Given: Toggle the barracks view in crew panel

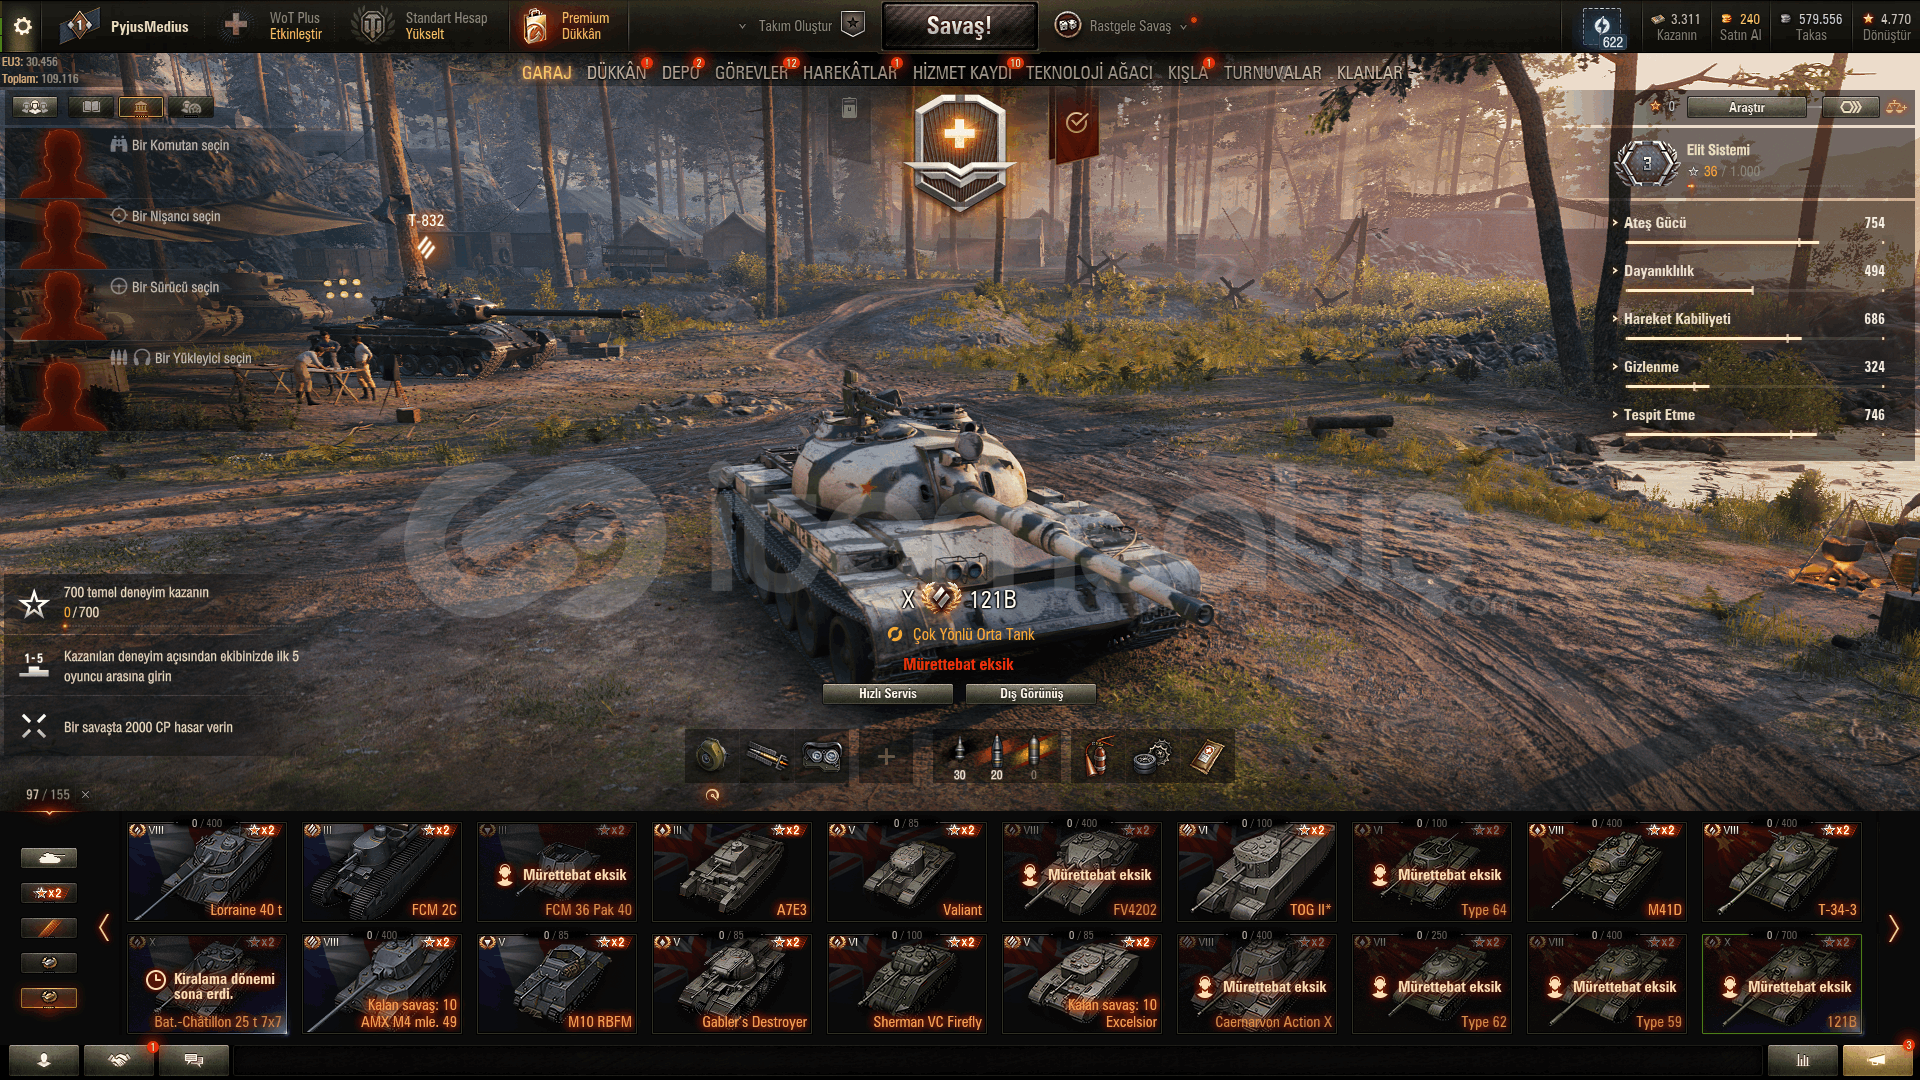Looking at the screenshot, I should [x=141, y=107].
